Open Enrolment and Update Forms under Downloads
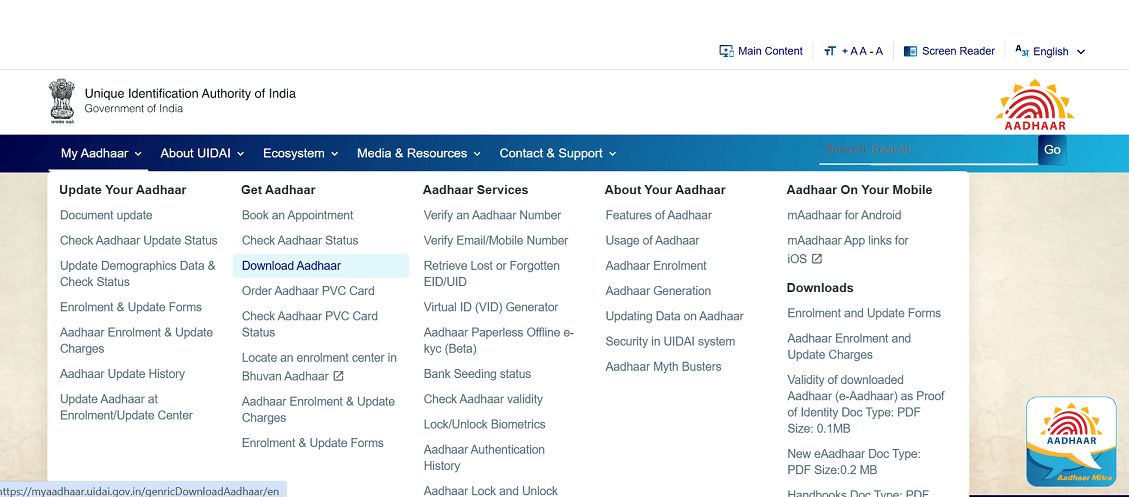The image size is (1129, 497). [864, 313]
